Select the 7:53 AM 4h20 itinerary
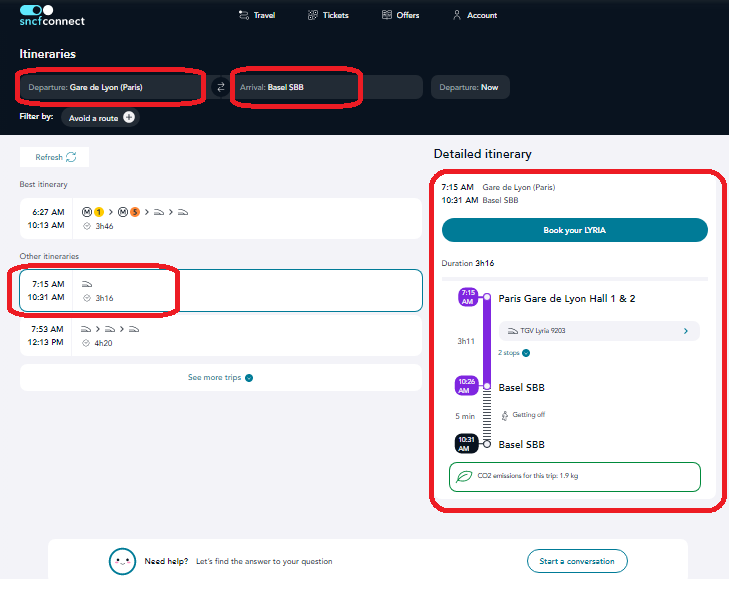This screenshot has width=729, height=592. pos(221,336)
